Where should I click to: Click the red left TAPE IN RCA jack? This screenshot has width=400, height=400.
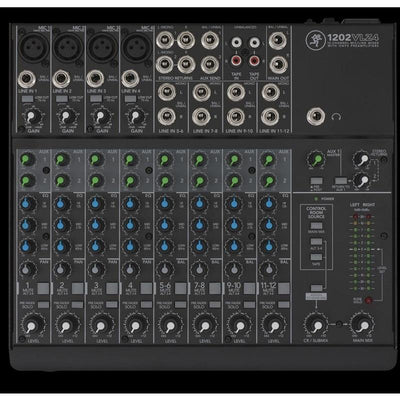click(237, 61)
